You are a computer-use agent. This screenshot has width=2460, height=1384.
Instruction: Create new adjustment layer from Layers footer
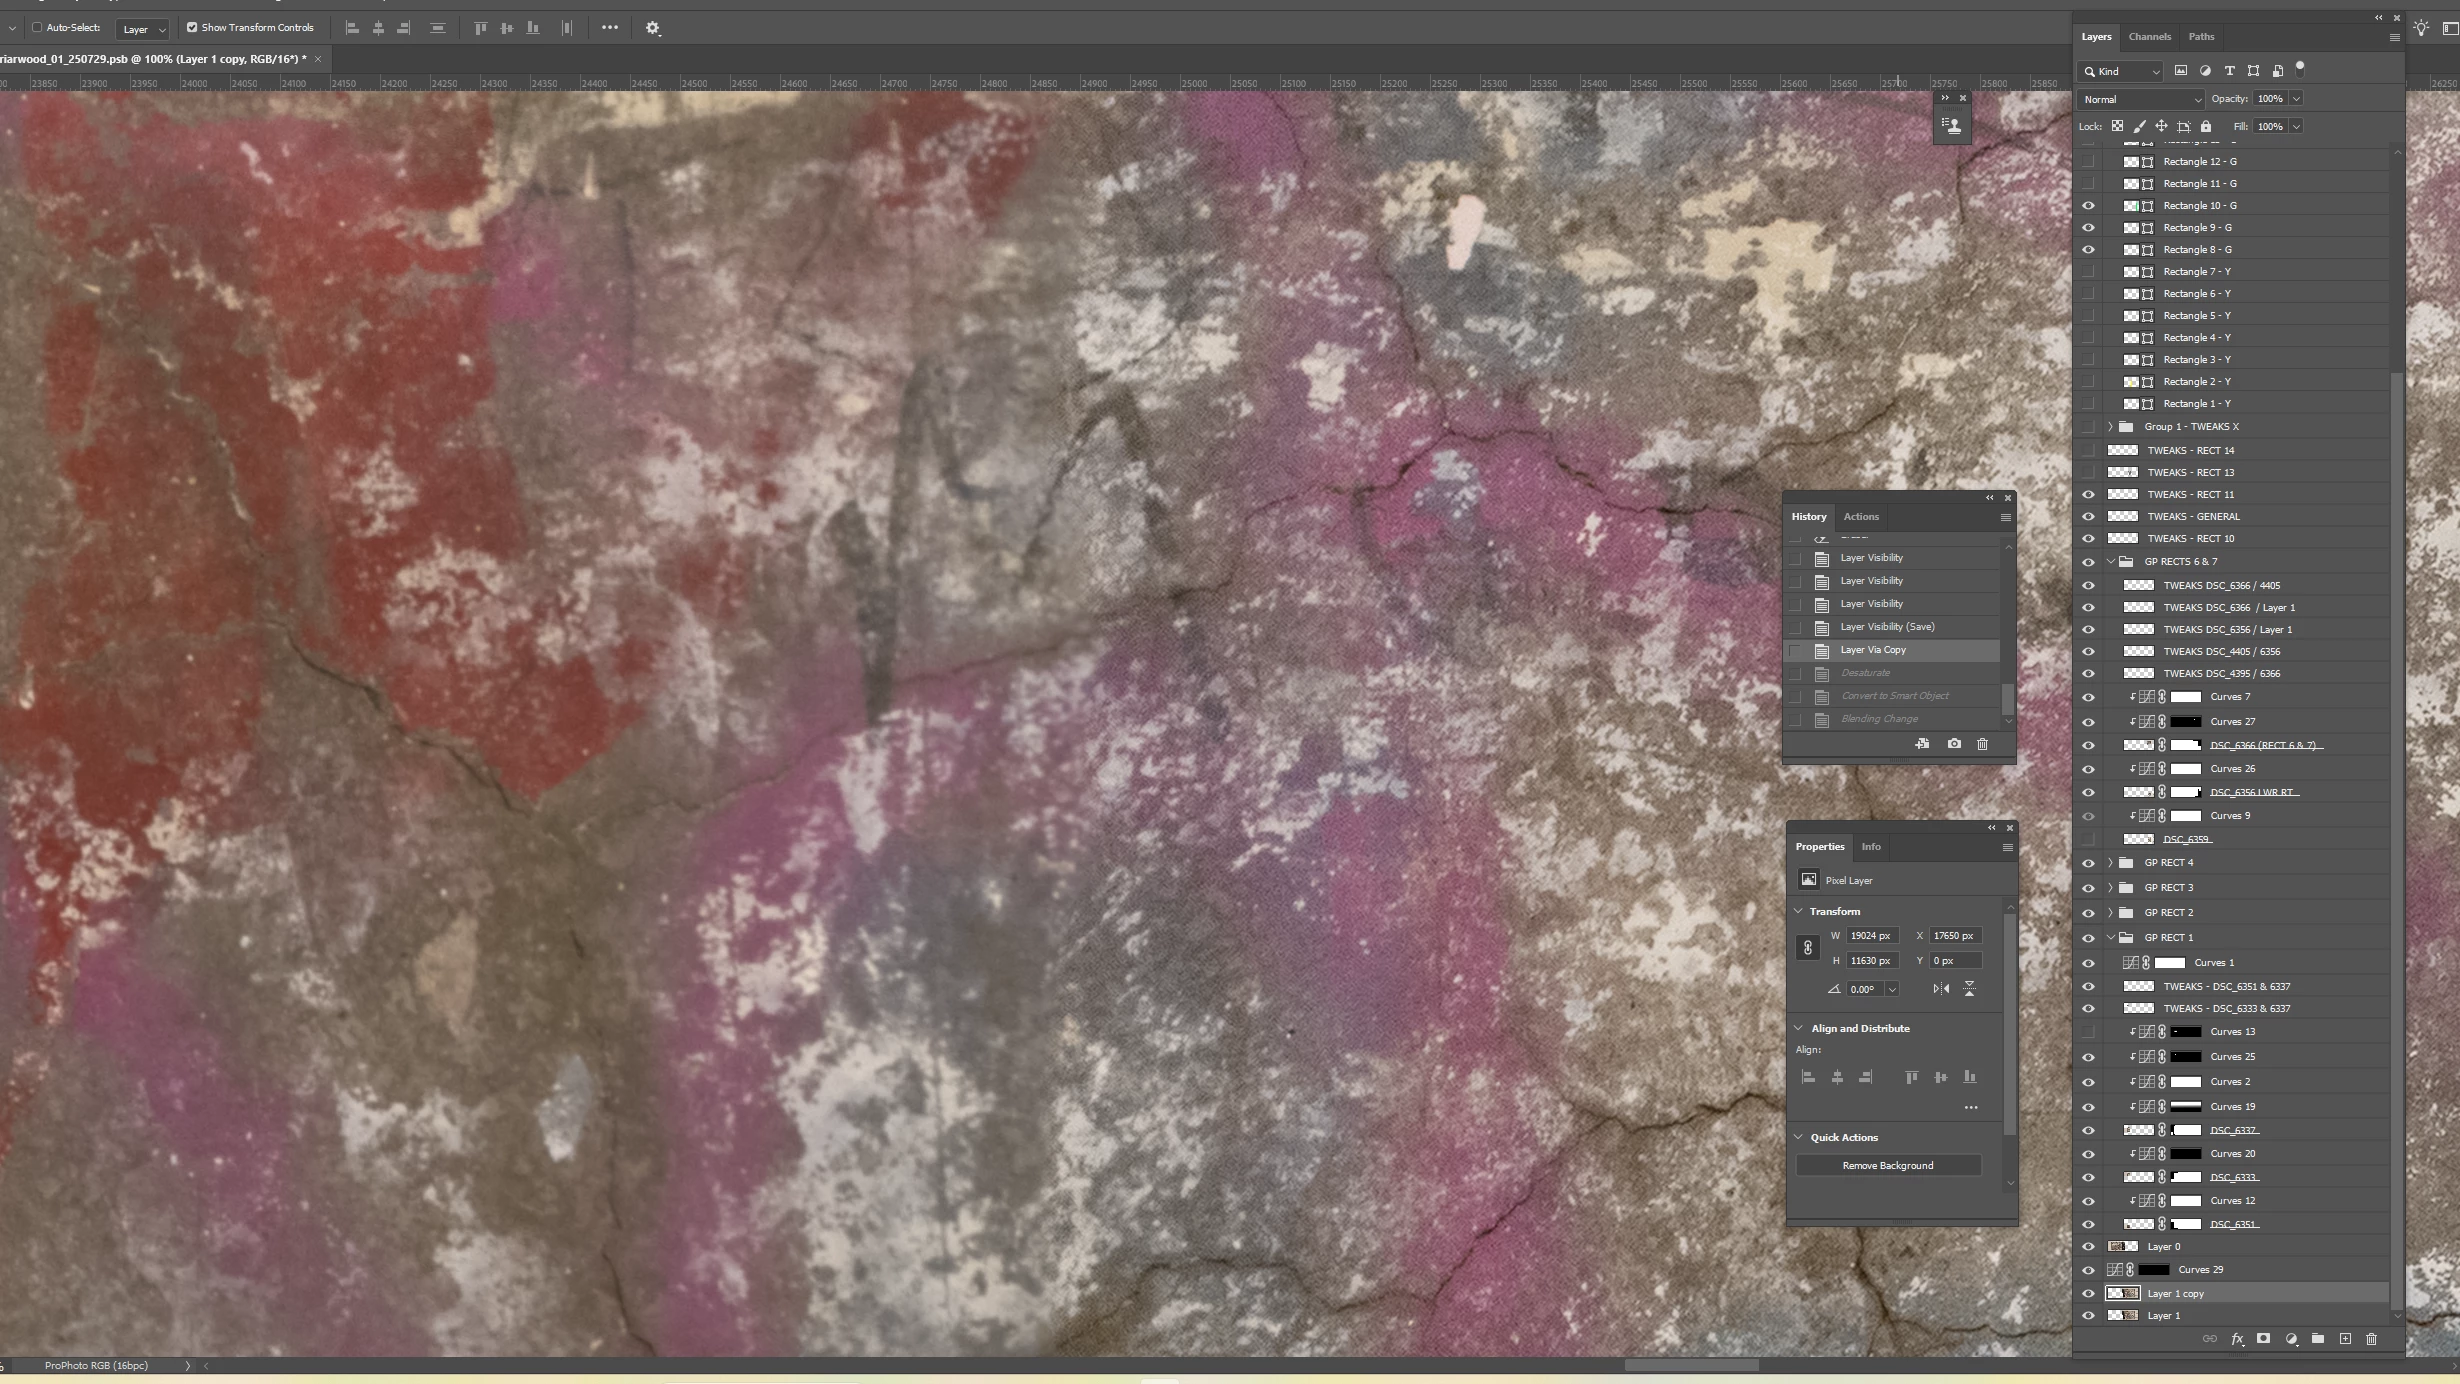tap(2291, 1339)
